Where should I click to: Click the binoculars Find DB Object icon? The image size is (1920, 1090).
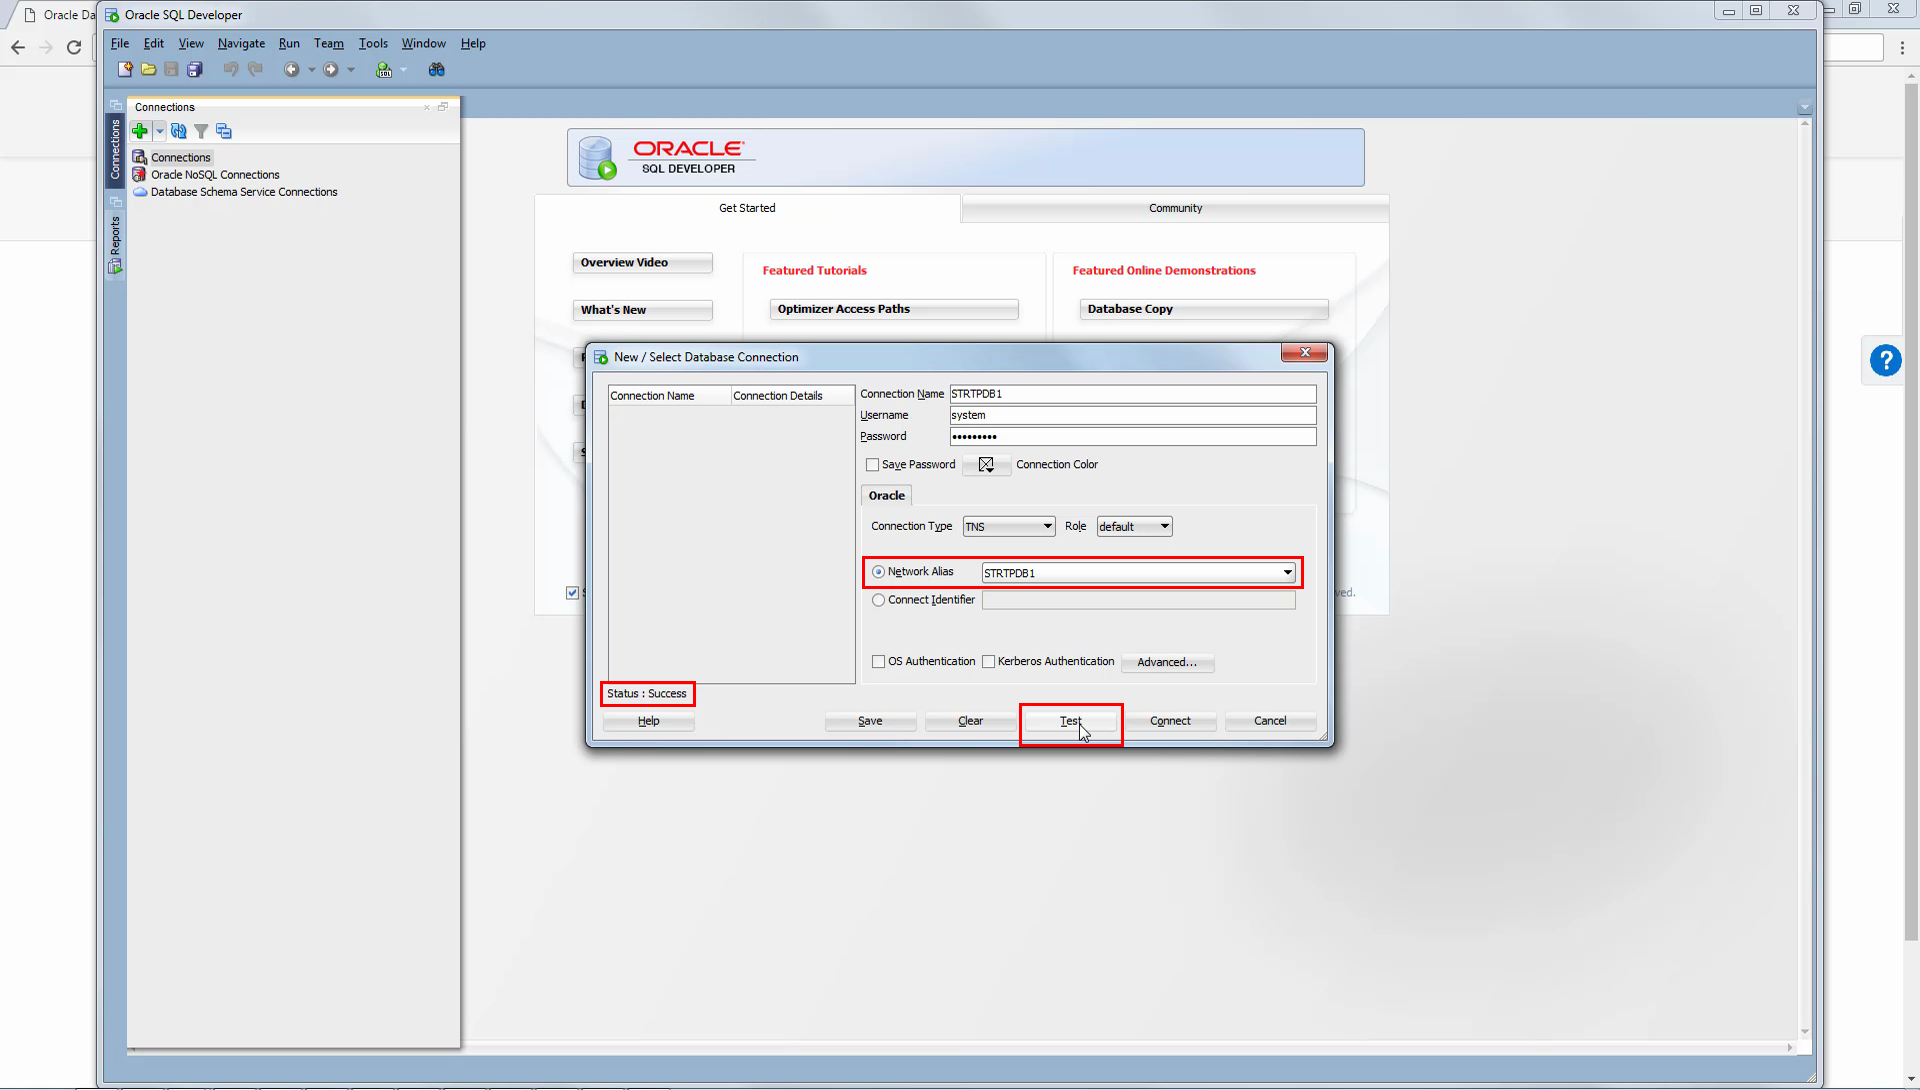tap(437, 70)
